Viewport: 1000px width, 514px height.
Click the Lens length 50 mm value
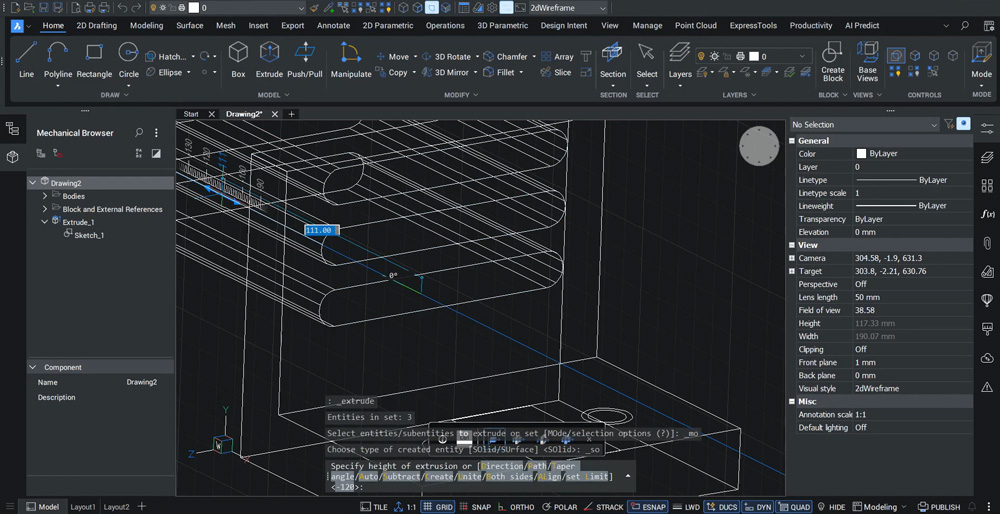tap(866, 297)
